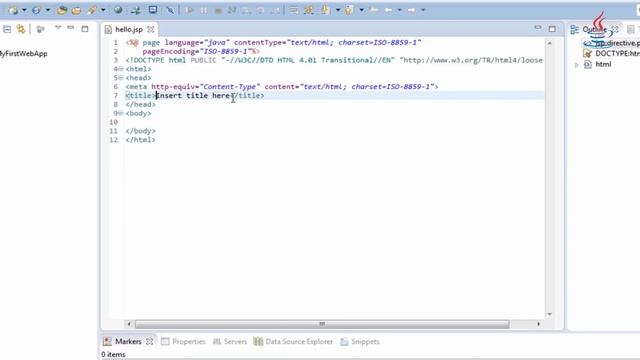The height and width of the screenshot is (360, 640).
Task: Click 'Insert title here' text on line 7
Action: 193,96
